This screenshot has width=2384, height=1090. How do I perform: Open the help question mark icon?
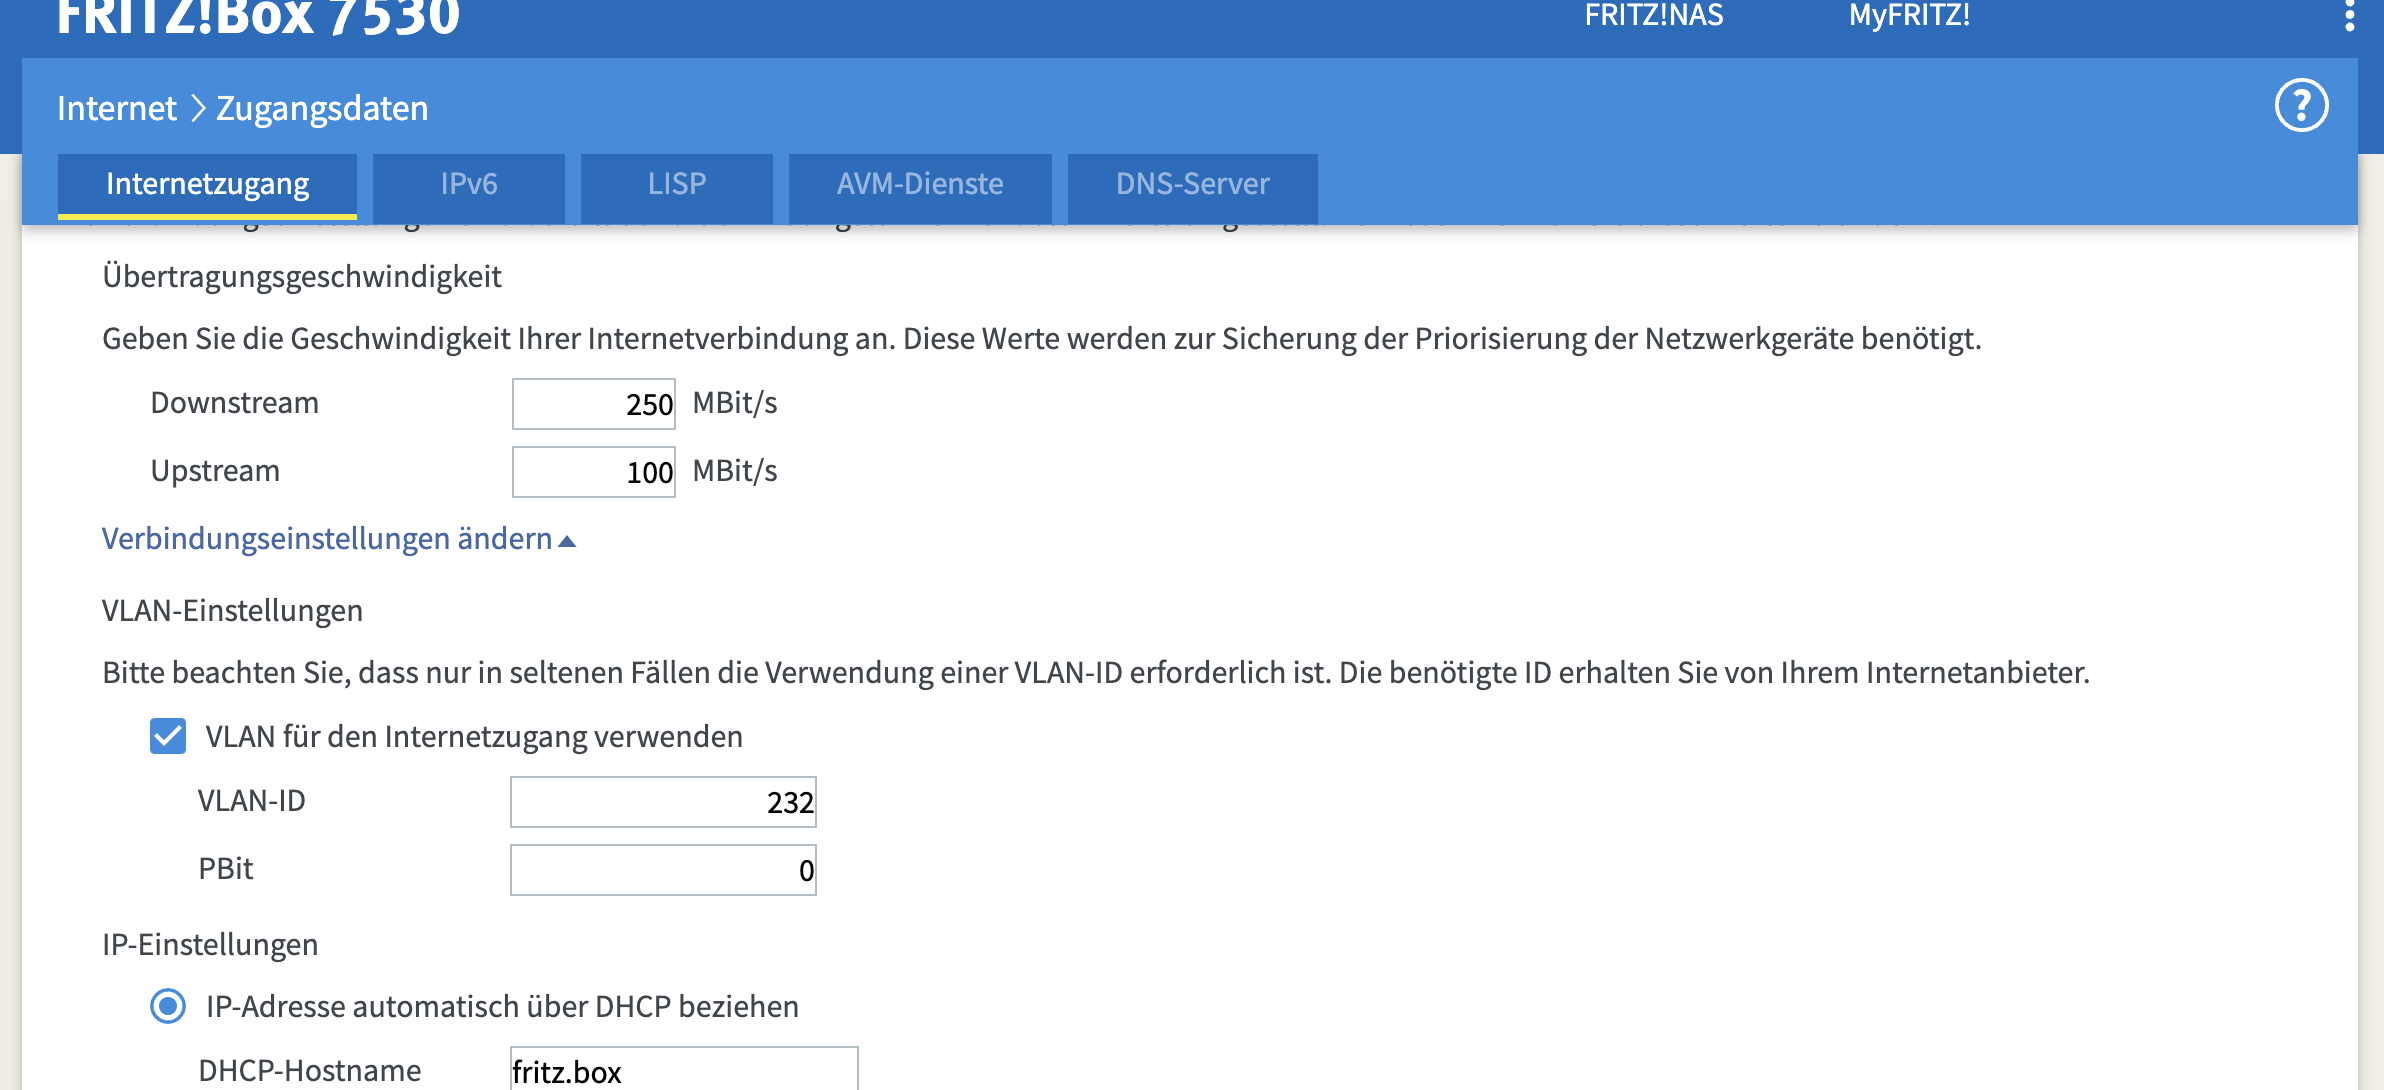[2301, 106]
